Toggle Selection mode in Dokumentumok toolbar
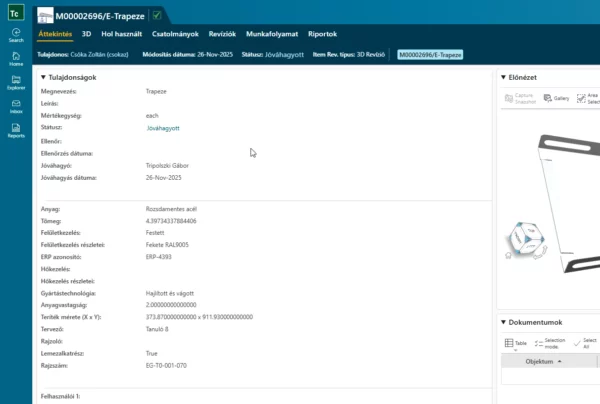 (550, 344)
